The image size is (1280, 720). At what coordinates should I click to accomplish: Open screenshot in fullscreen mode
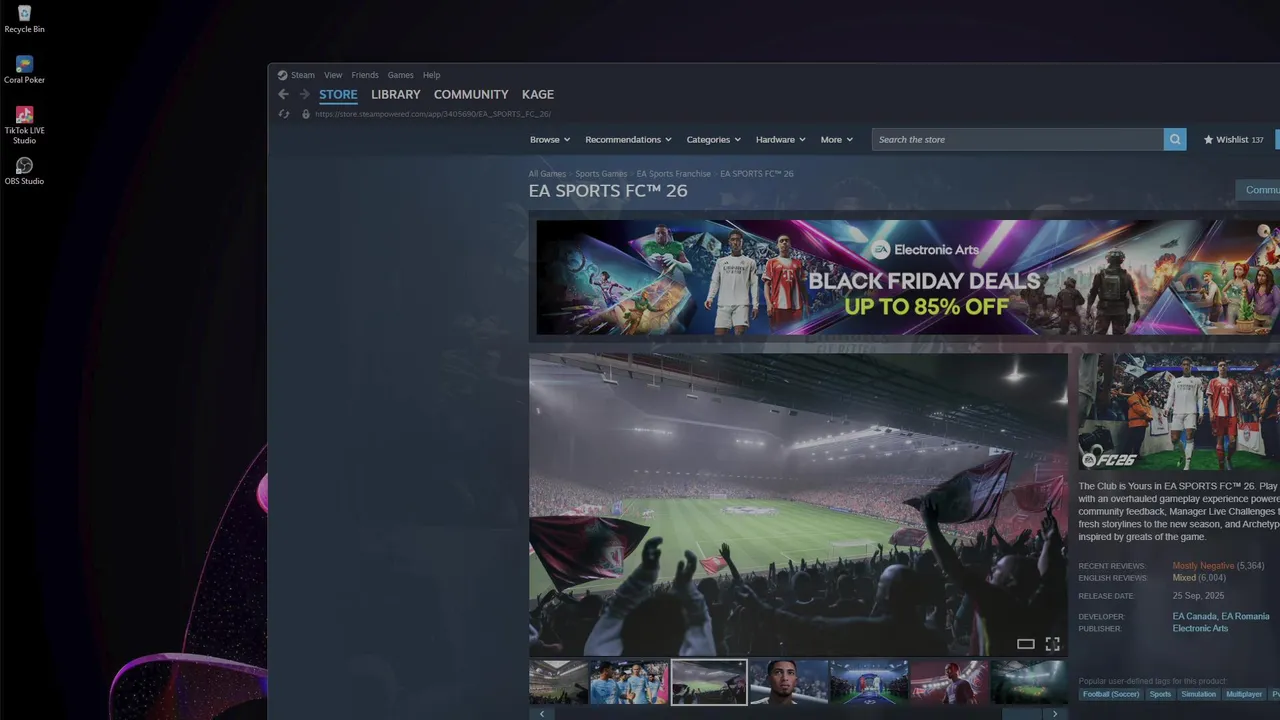(1052, 644)
